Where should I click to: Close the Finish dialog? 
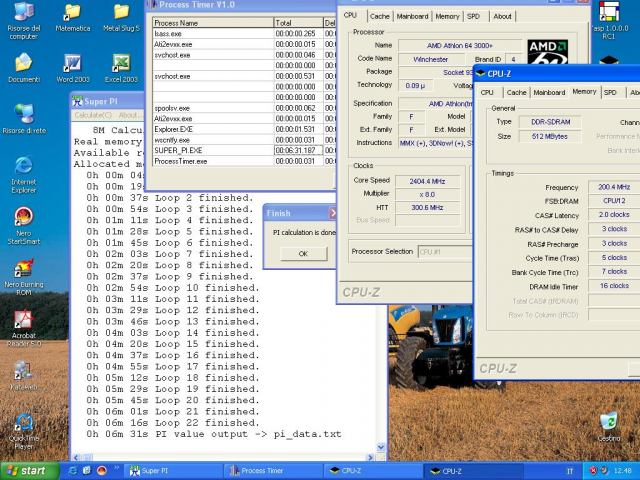pyautogui.click(x=332, y=213)
